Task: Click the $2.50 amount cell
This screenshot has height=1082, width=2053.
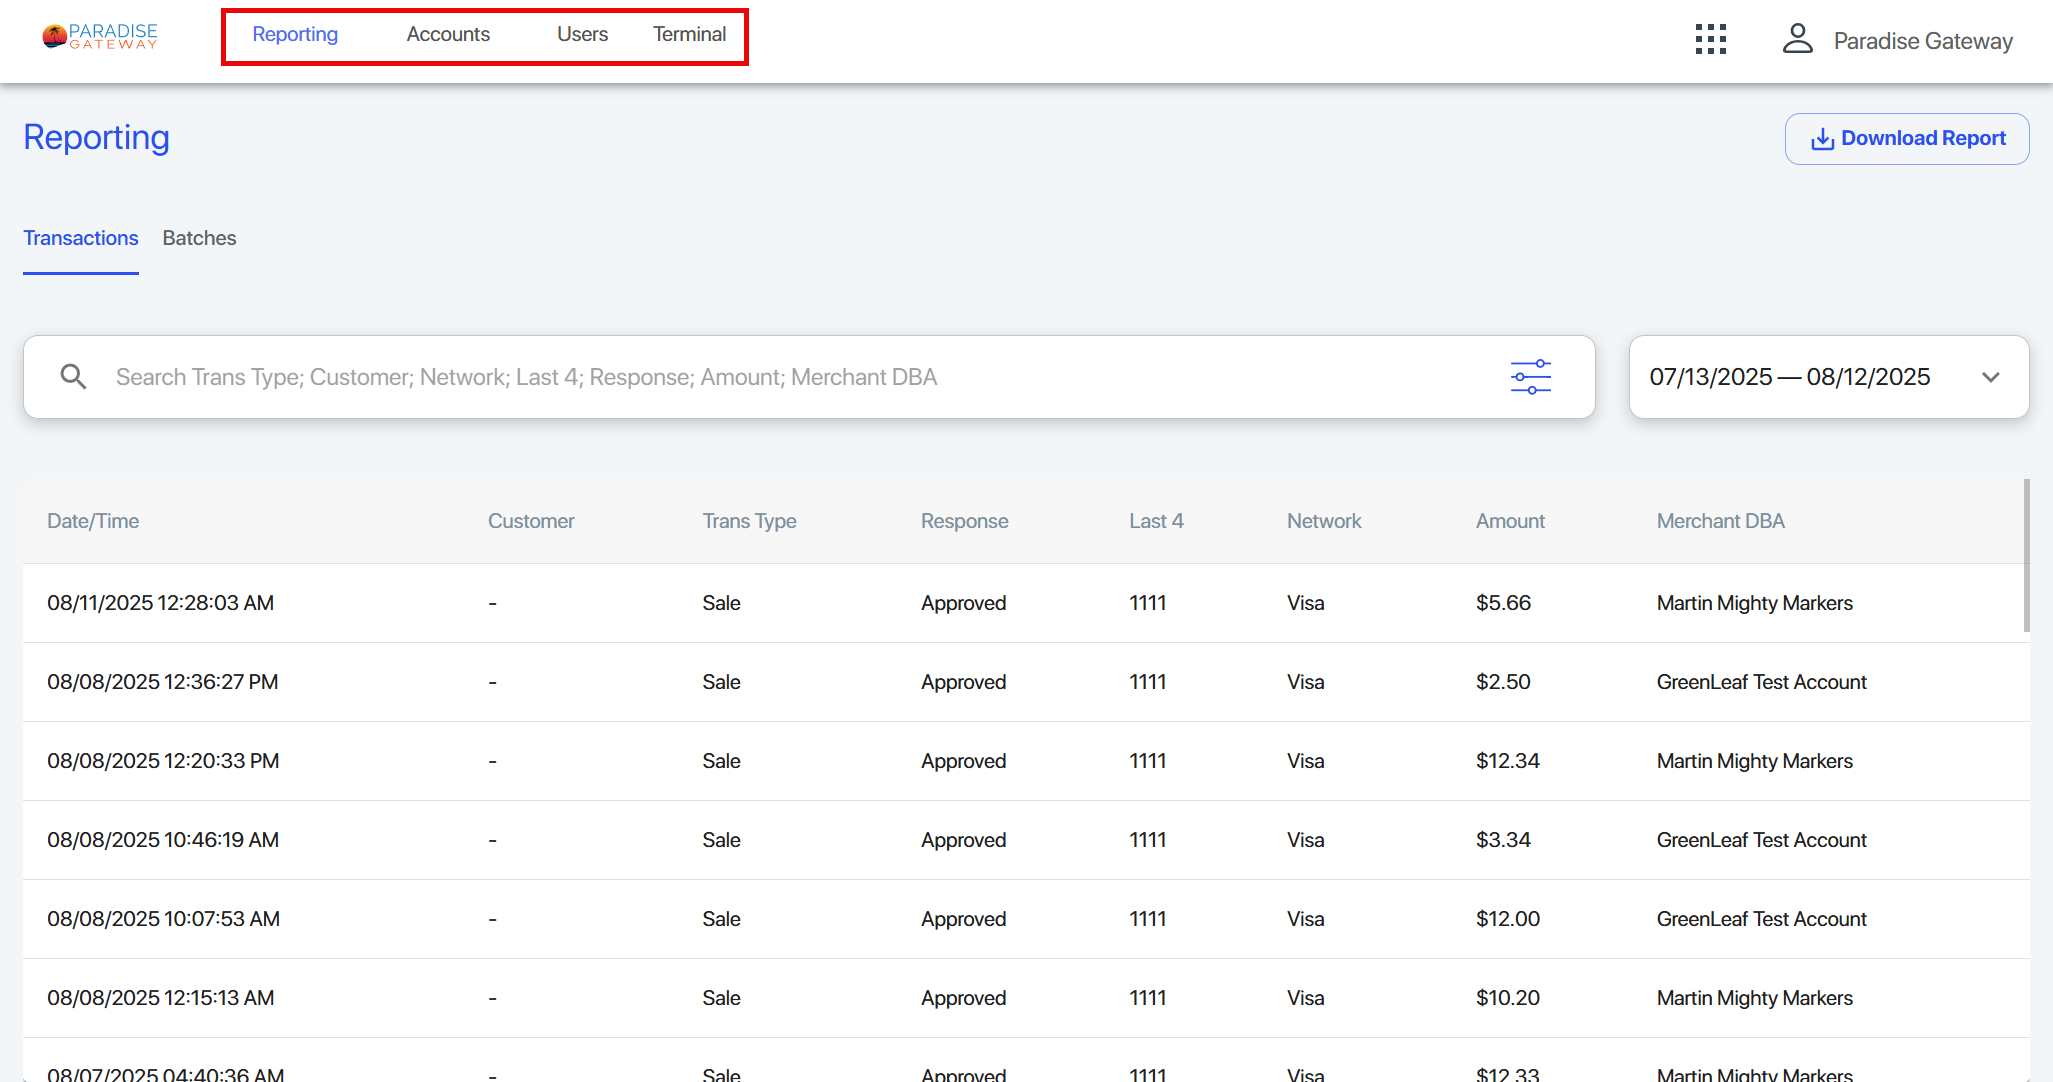Action: [1503, 682]
